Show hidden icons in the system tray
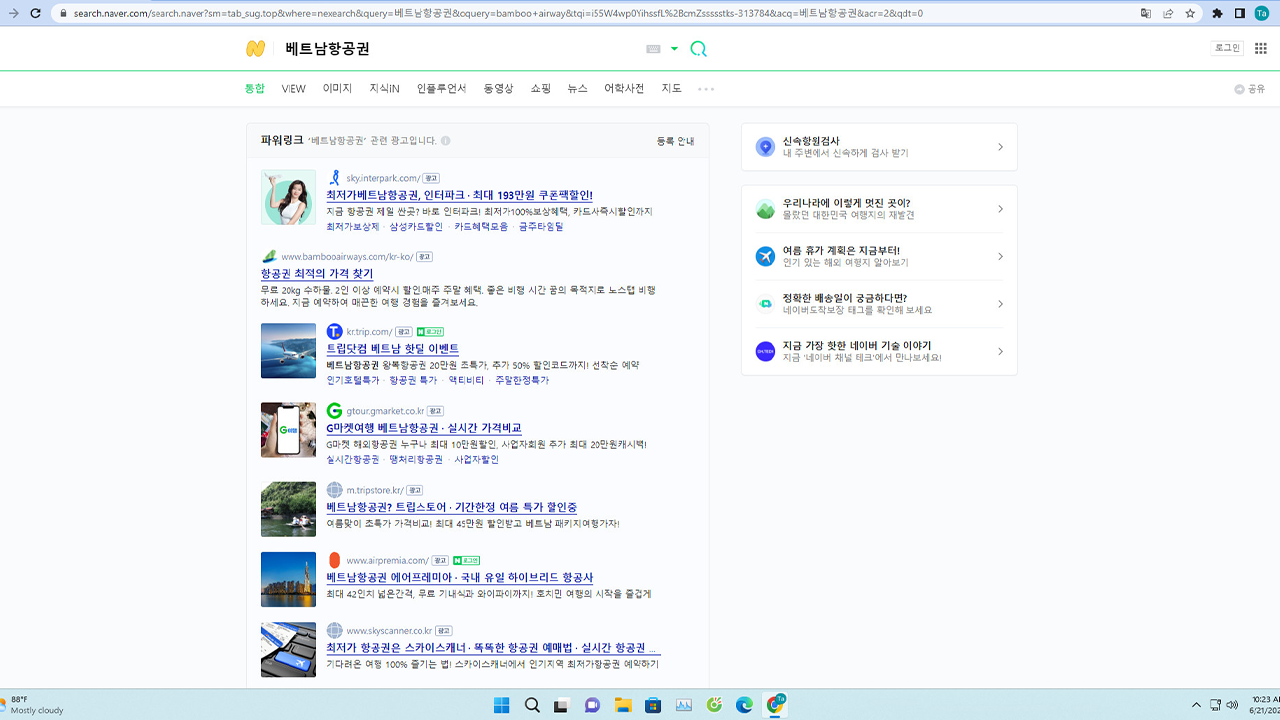 click(1196, 705)
